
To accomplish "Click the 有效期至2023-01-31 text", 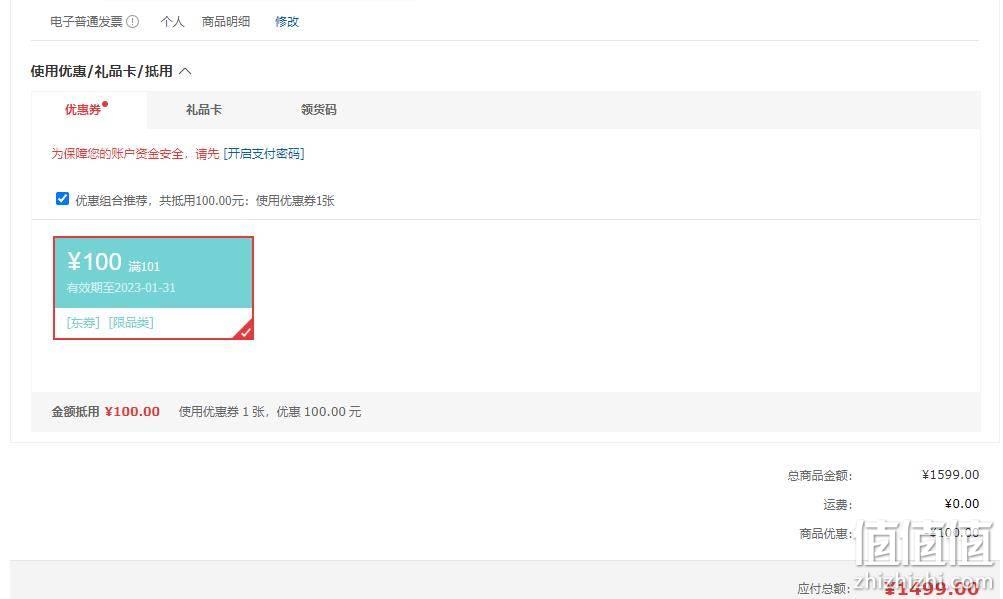I will [x=121, y=288].
